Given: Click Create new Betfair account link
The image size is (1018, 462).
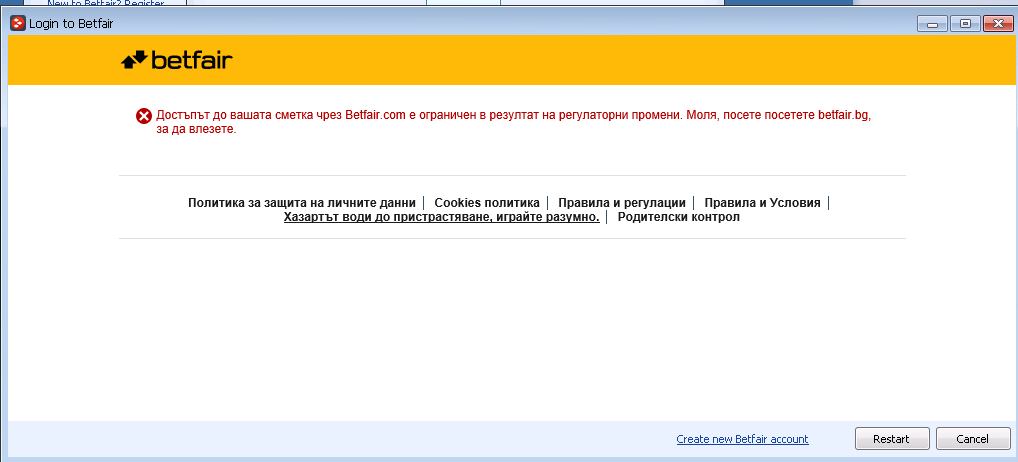Looking at the screenshot, I should coord(742,439).
